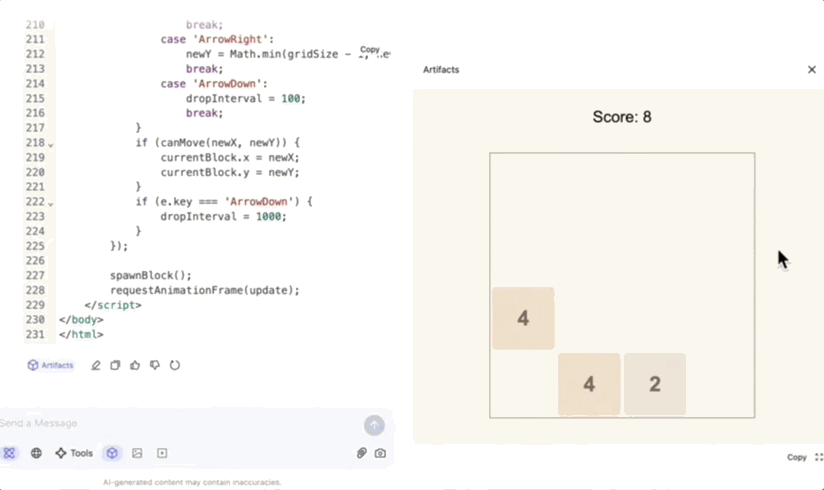Screen dimensions: 824x490
Task: Regenerate the response with the refresh icon
Action: [175, 365]
